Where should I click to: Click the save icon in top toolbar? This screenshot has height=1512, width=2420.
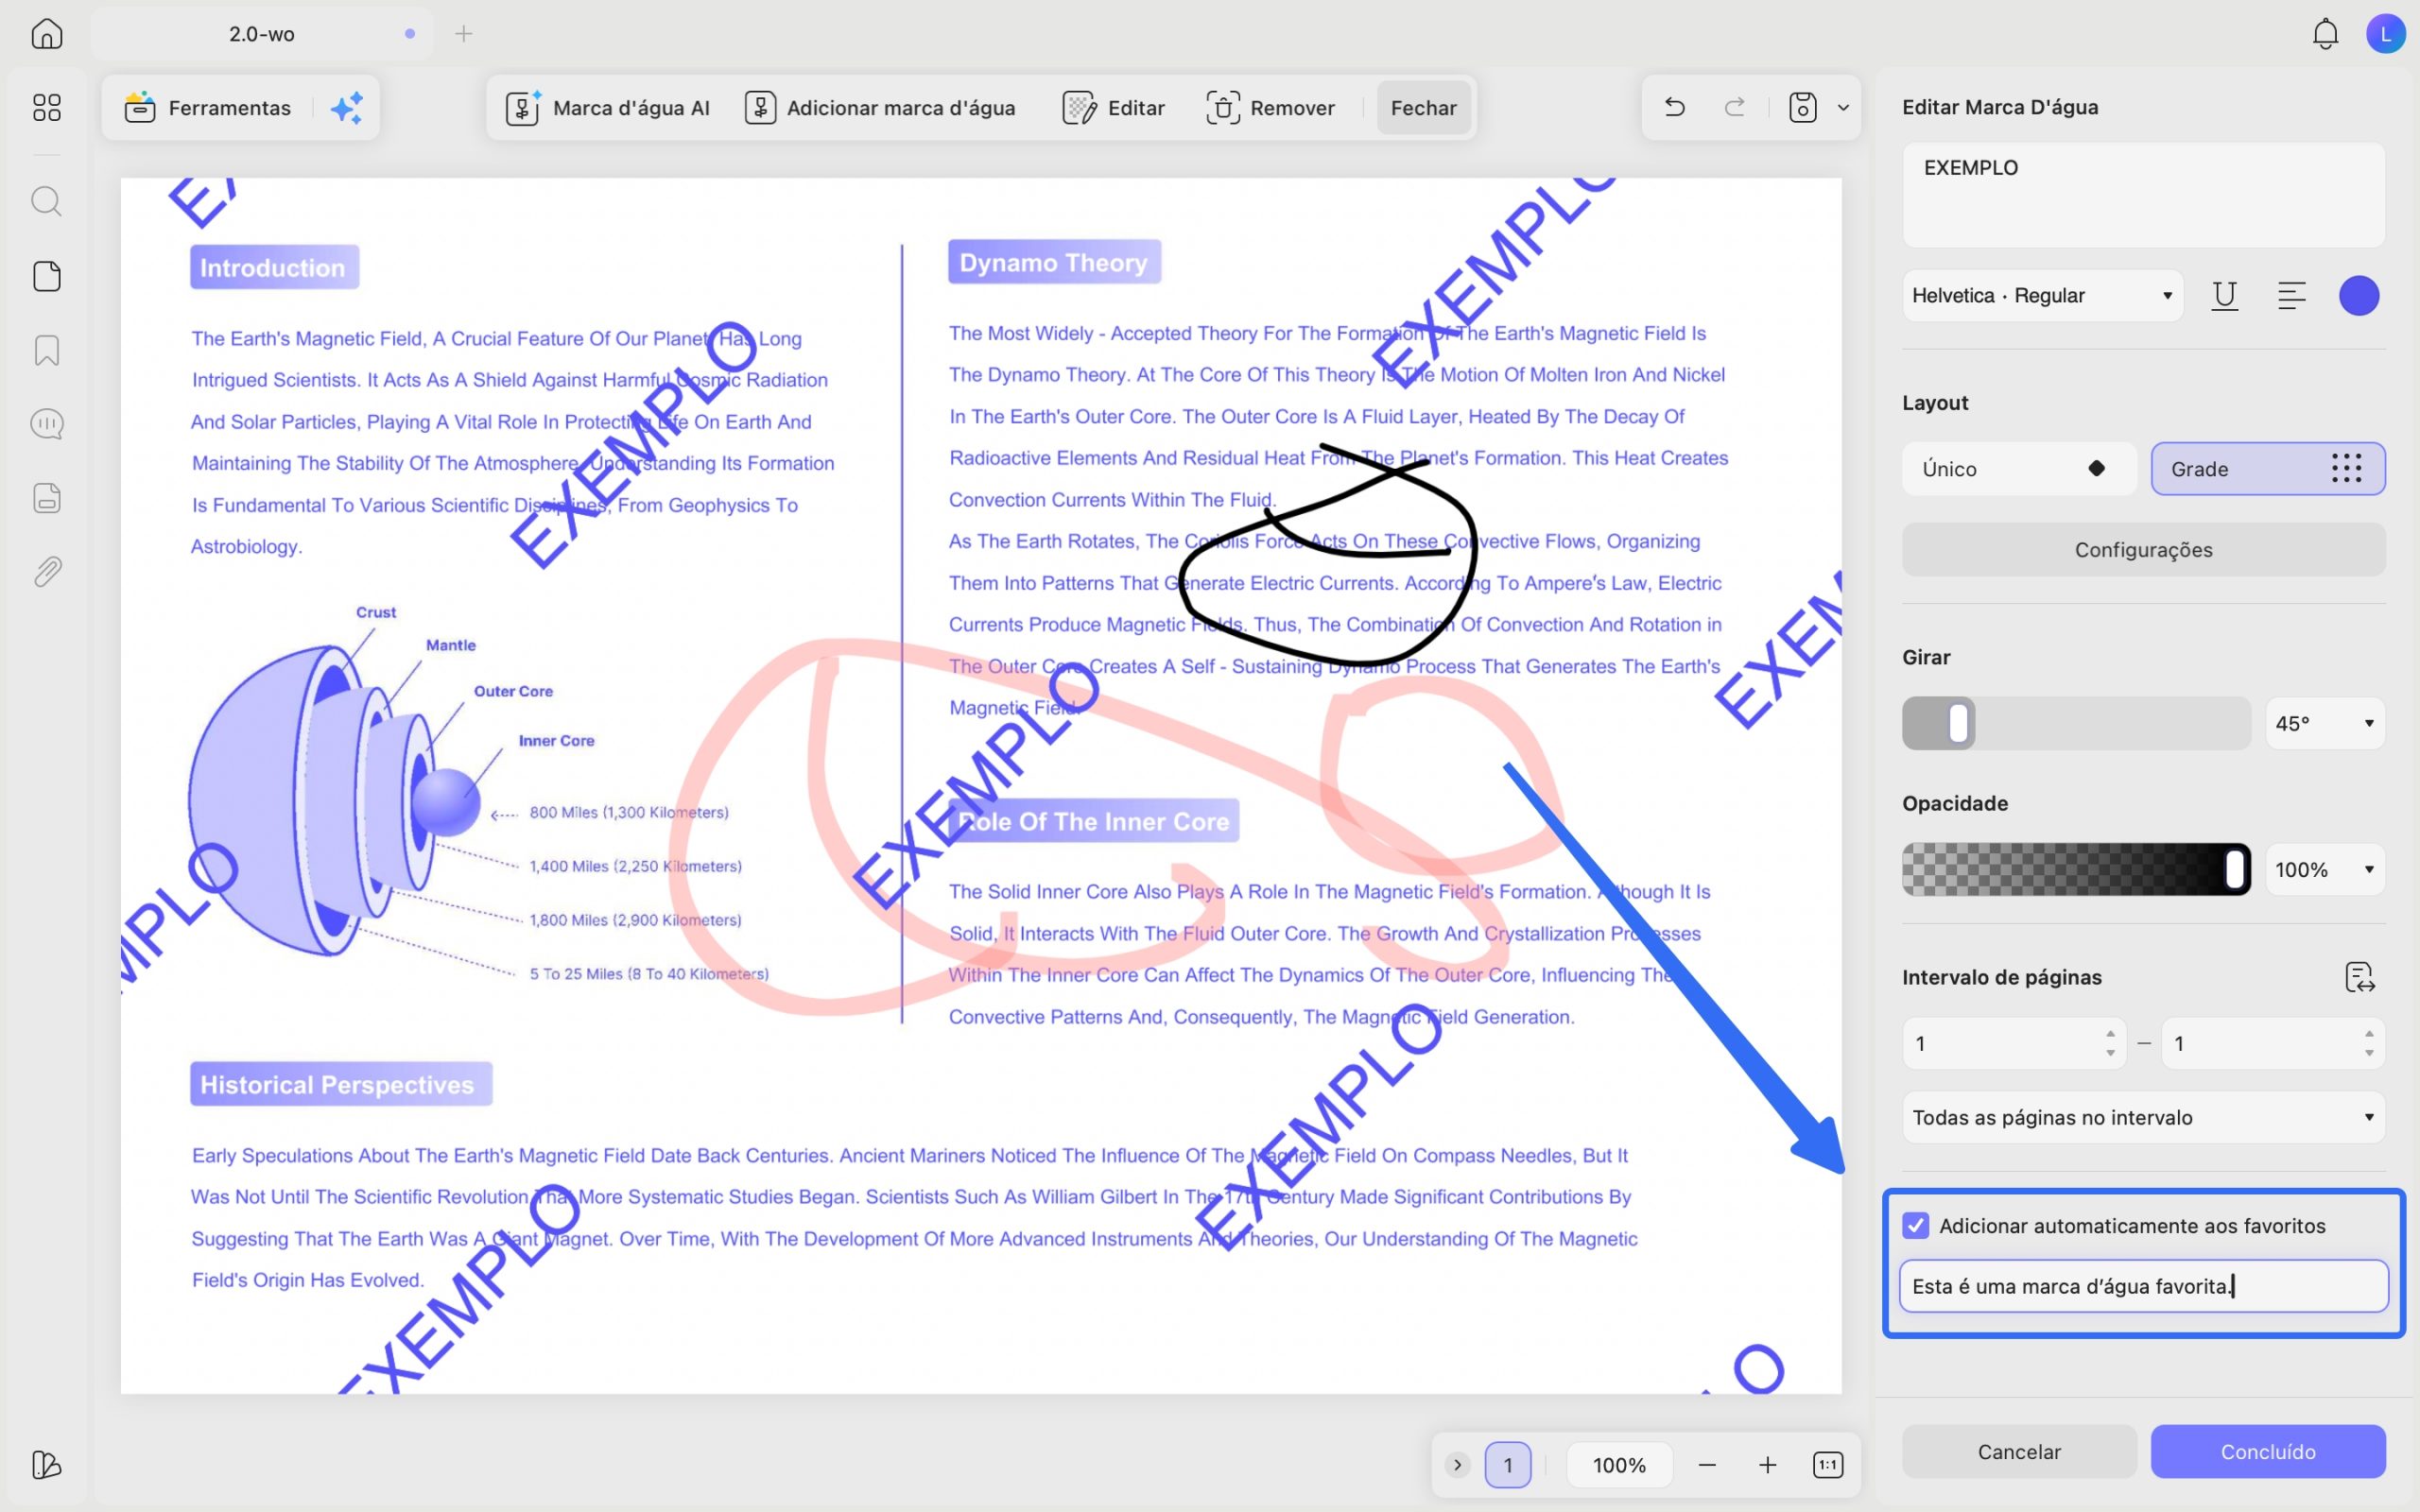[1802, 107]
